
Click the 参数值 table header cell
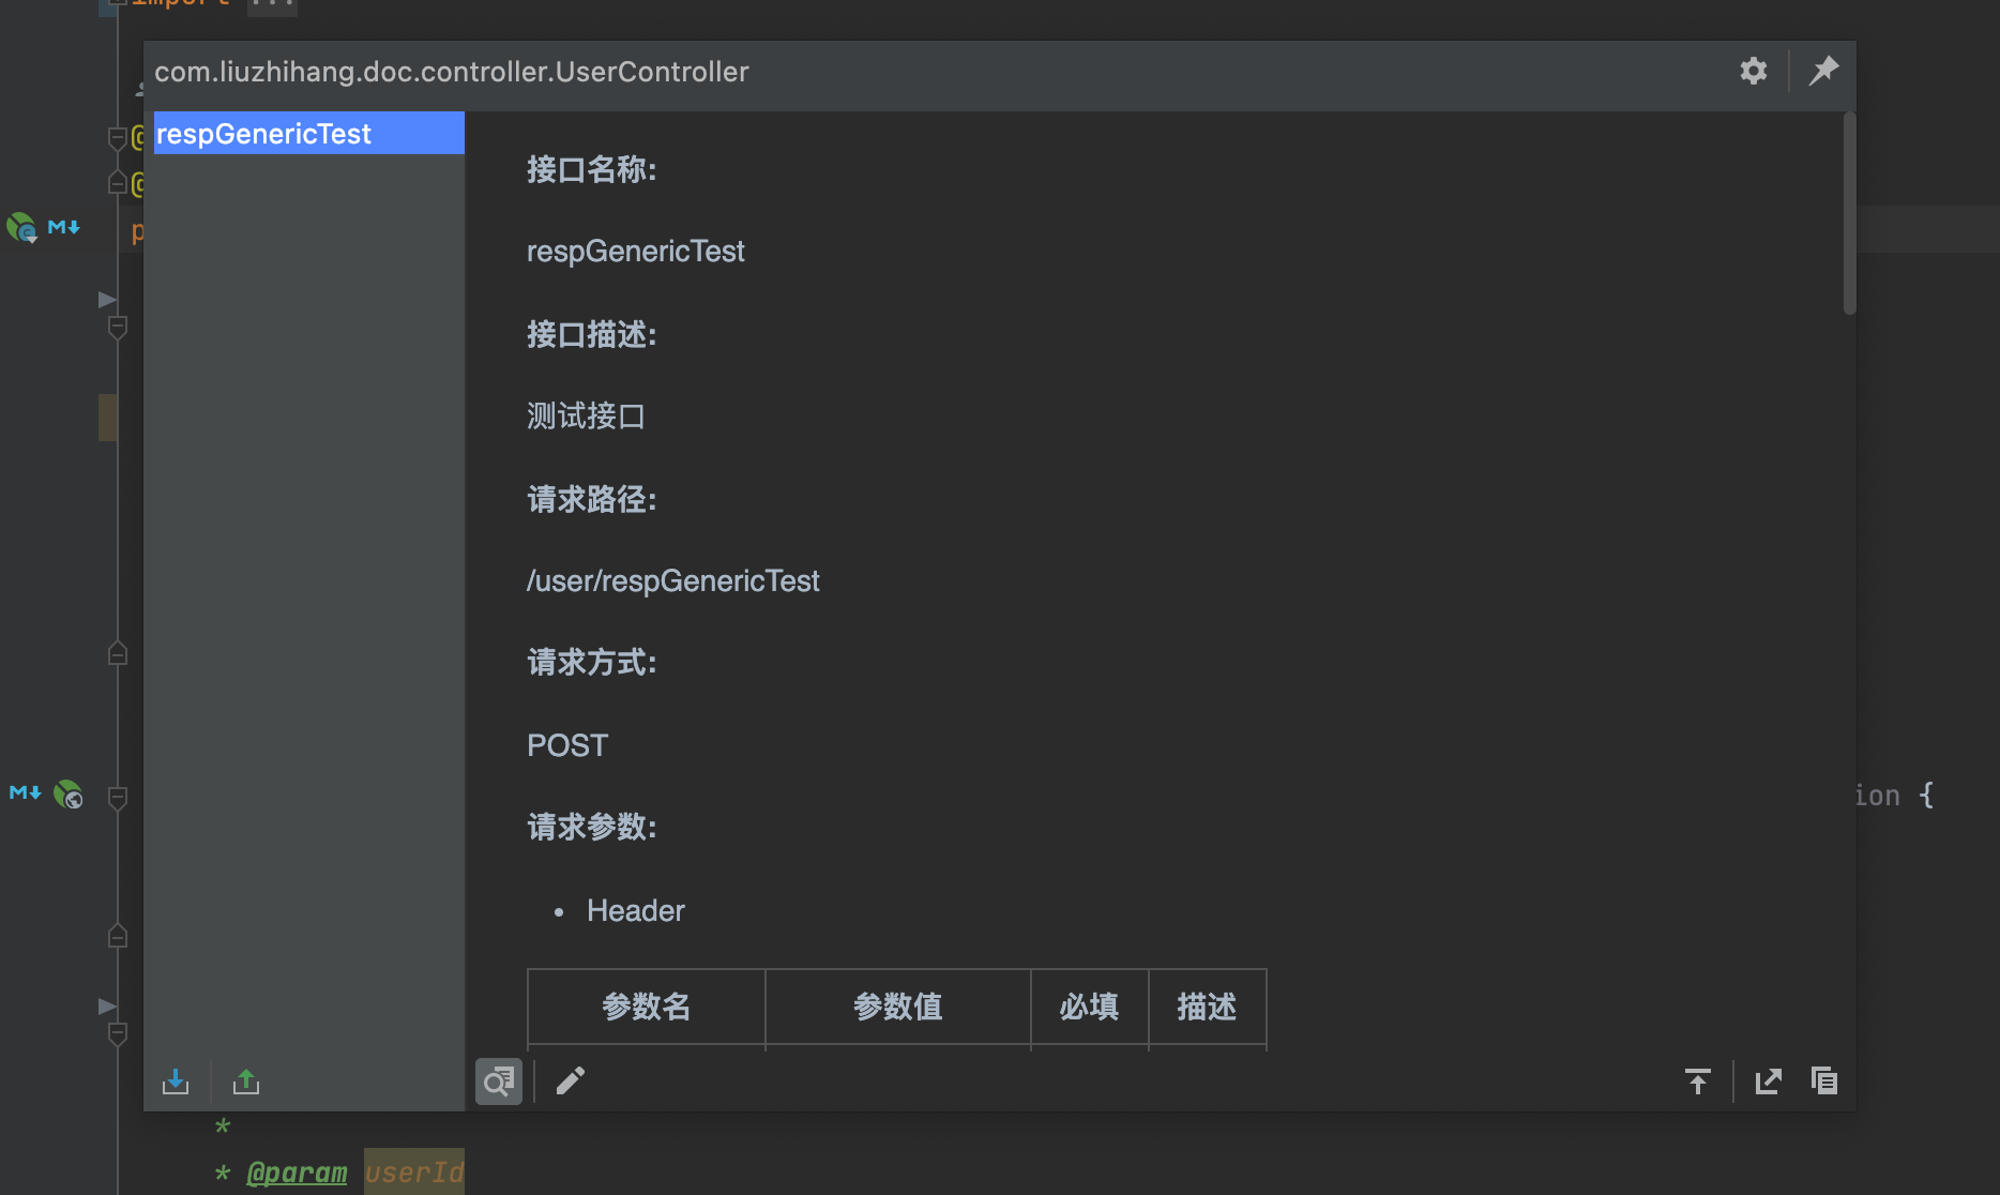[x=898, y=1007]
